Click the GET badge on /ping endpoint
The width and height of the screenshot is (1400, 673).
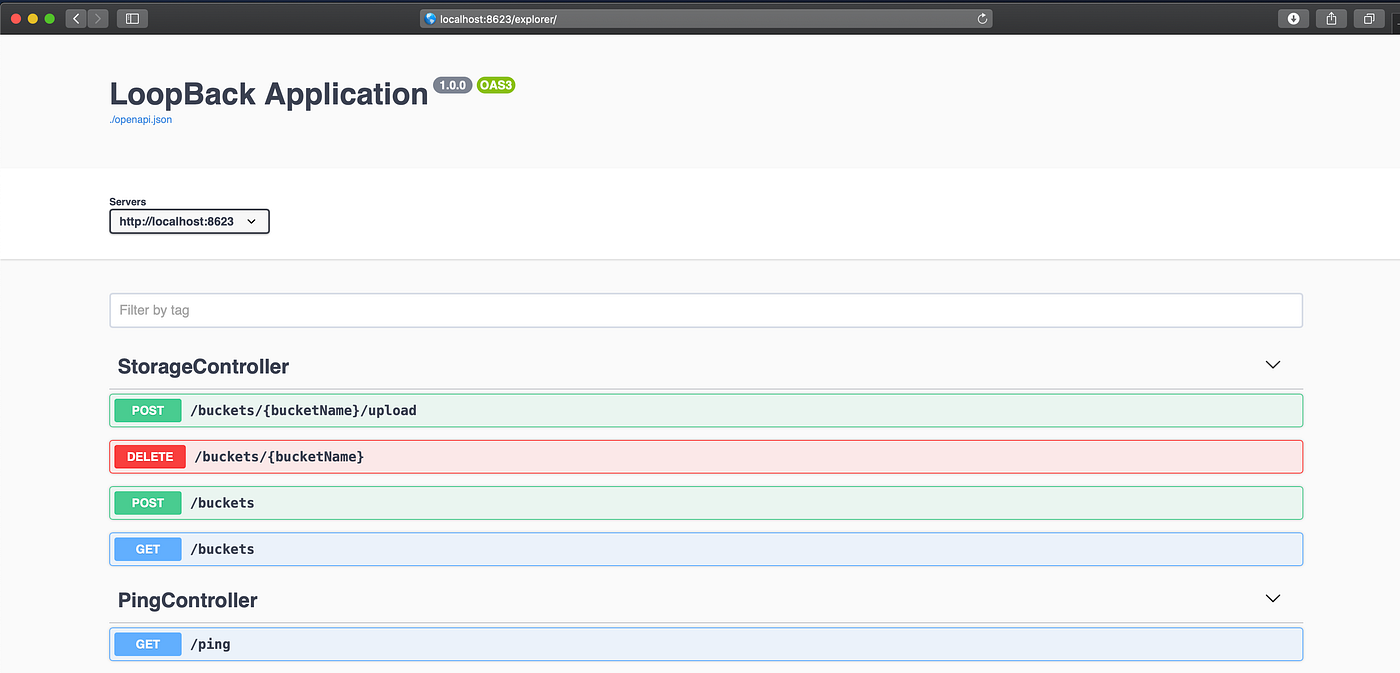coord(147,644)
